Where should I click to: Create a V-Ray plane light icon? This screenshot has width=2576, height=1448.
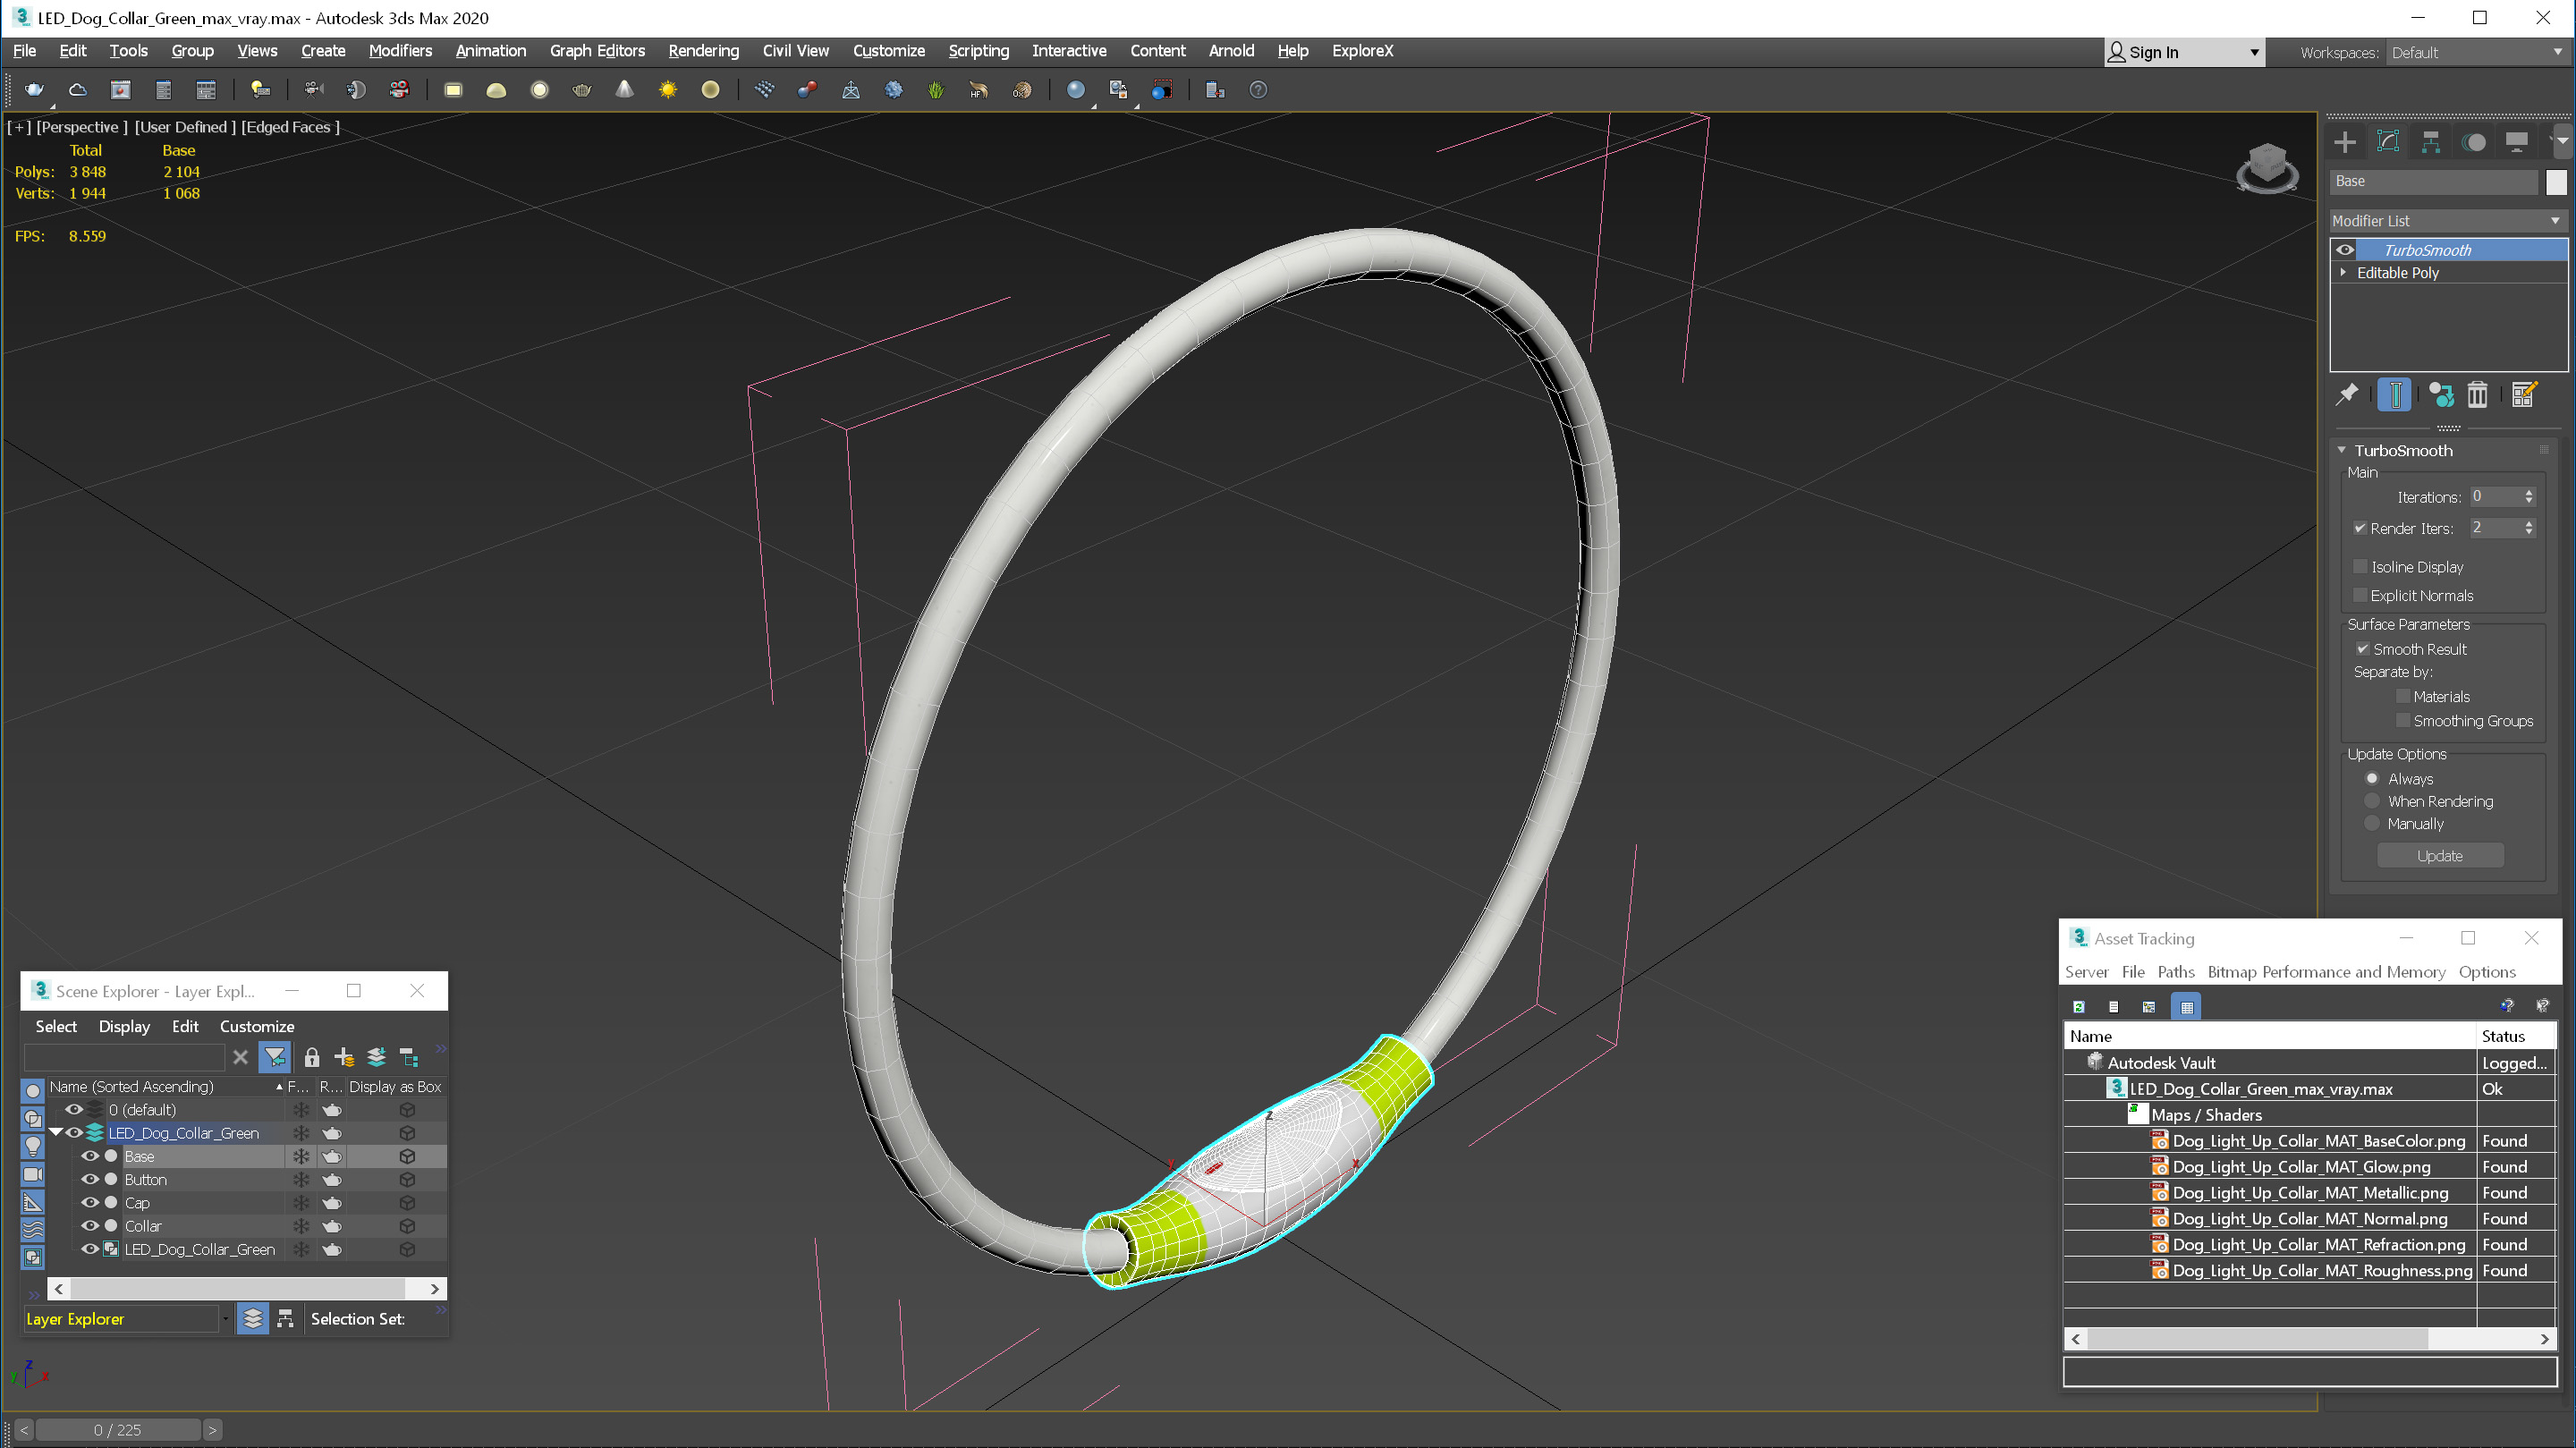pos(453,90)
